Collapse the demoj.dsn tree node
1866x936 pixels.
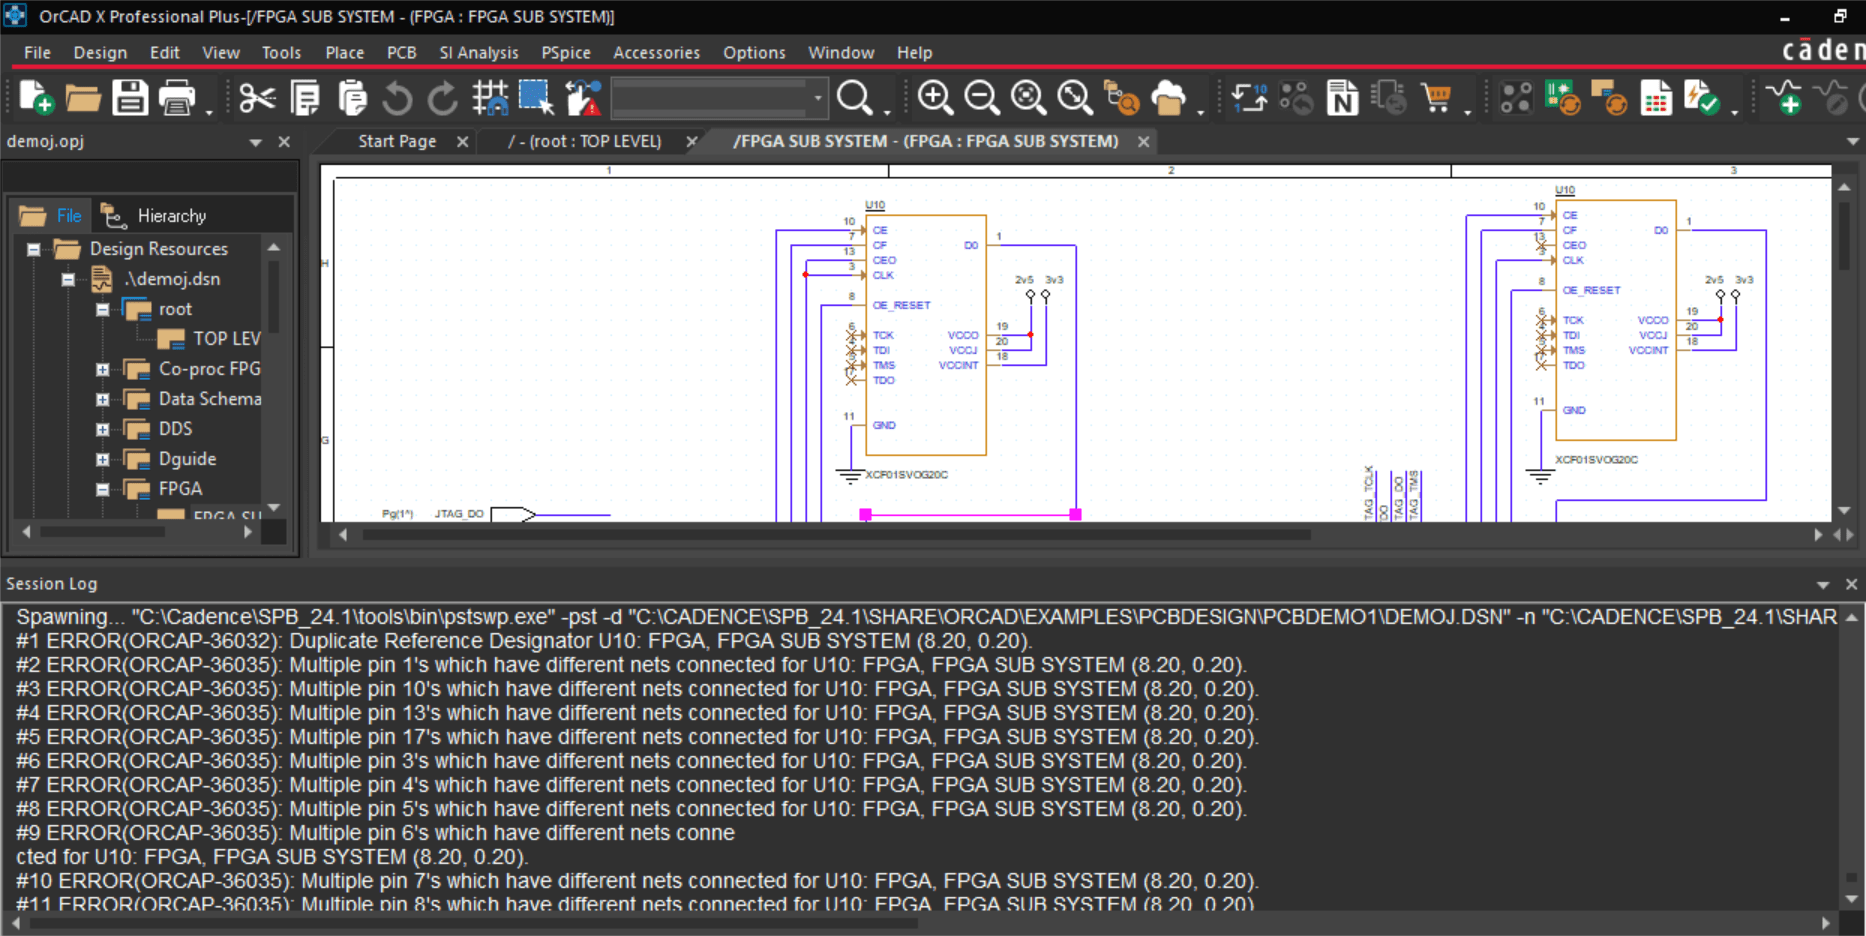tap(68, 279)
